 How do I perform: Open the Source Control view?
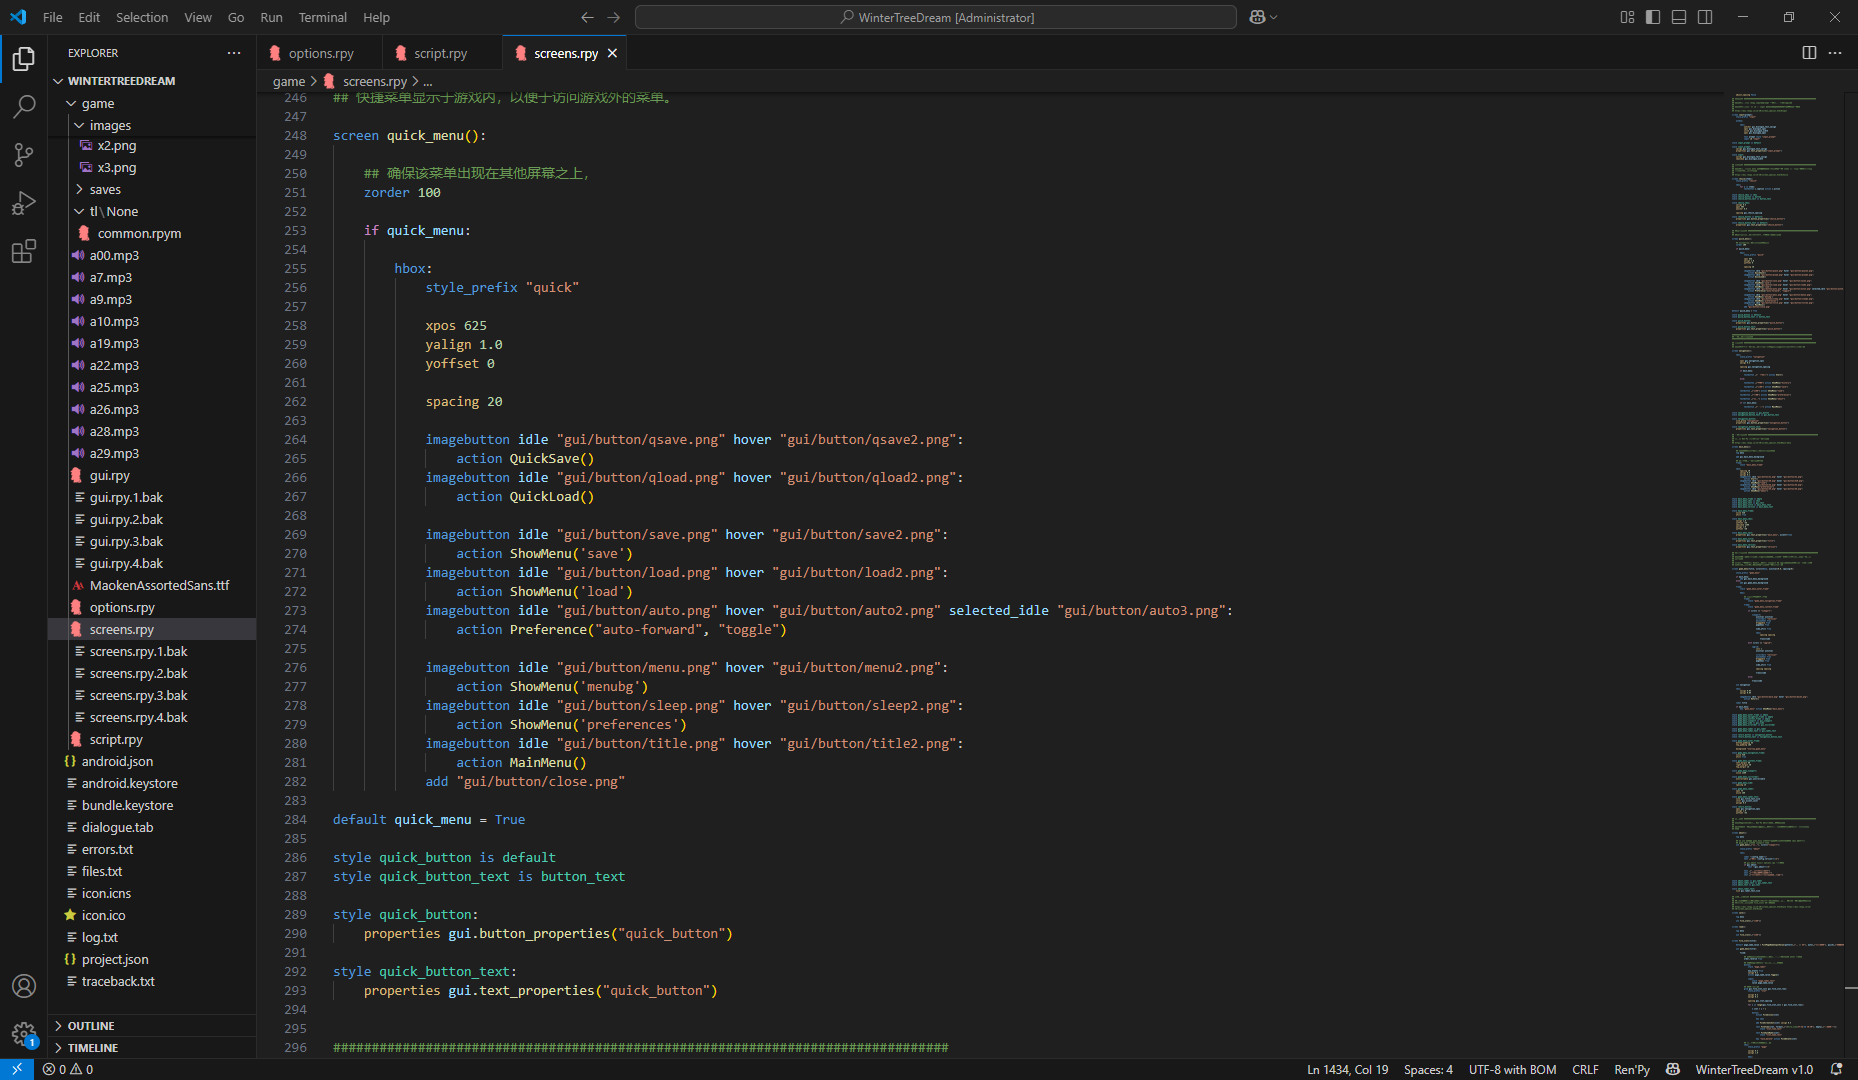(x=24, y=154)
